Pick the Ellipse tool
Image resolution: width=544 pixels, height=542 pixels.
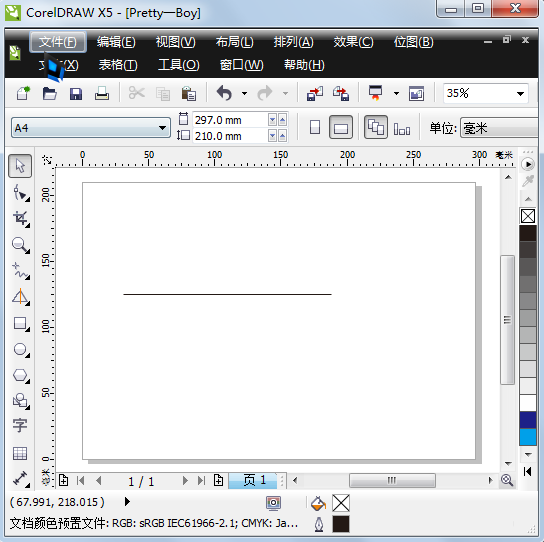(21, 349)
